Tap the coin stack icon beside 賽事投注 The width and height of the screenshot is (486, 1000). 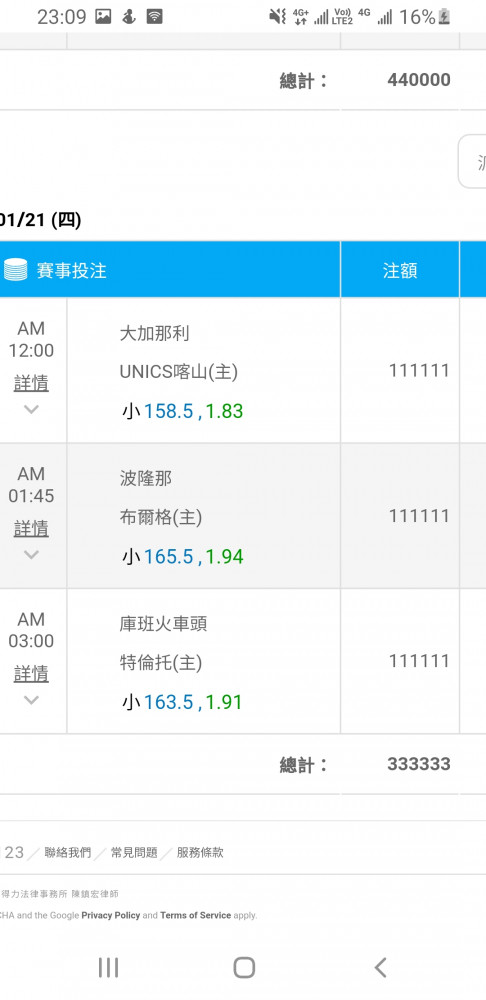pos(15,270)
